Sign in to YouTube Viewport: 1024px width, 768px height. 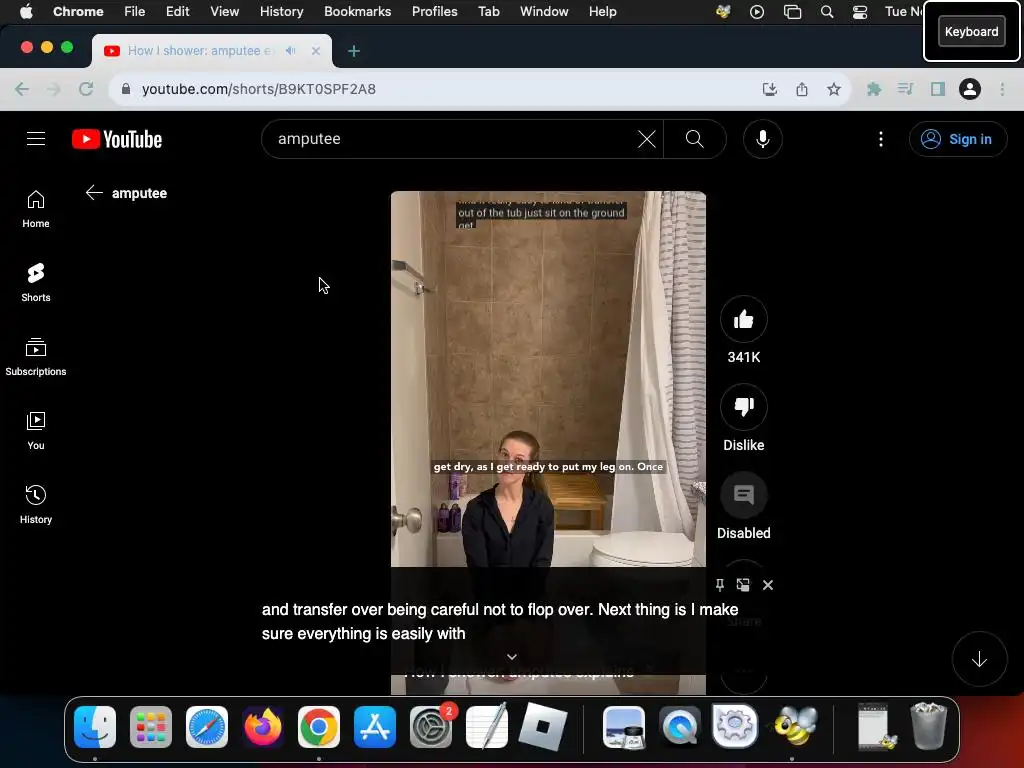957,138
